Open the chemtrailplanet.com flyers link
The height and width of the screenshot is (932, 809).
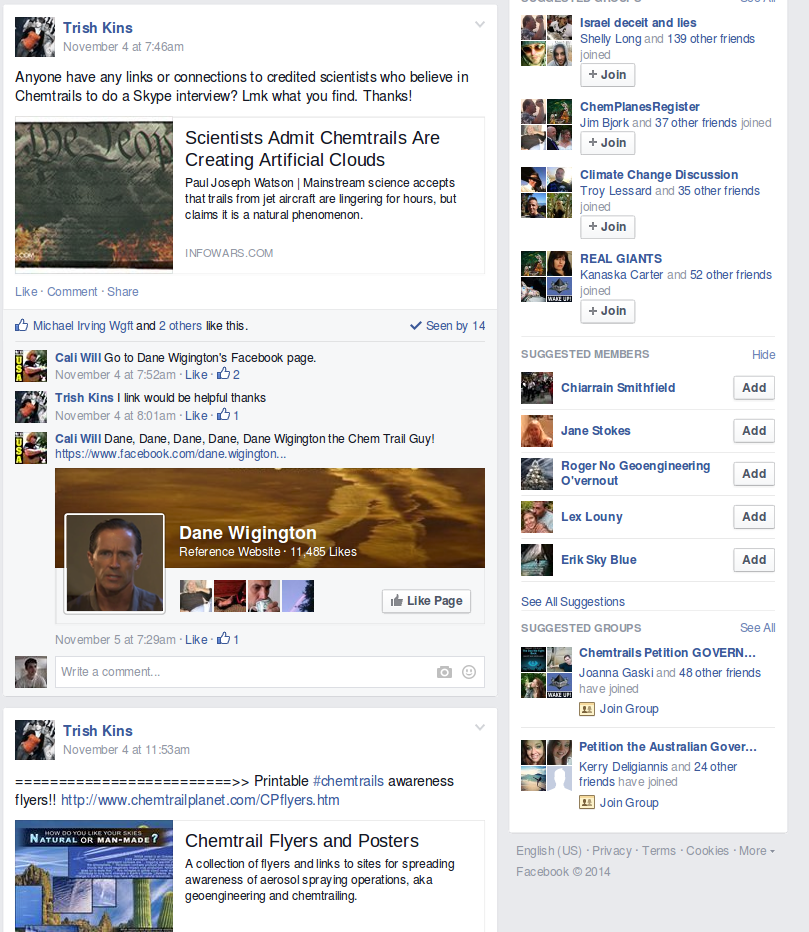[x=200, y=800]
